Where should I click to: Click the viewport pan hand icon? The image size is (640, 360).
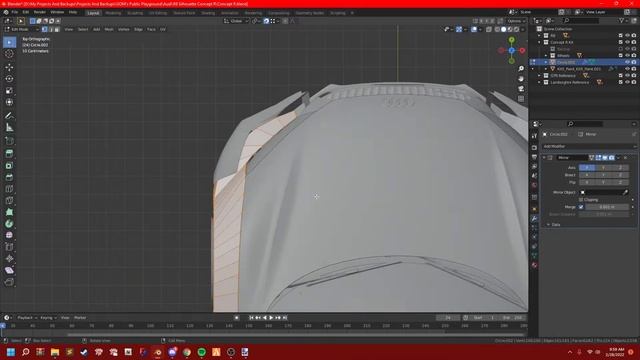coord(521,78)
